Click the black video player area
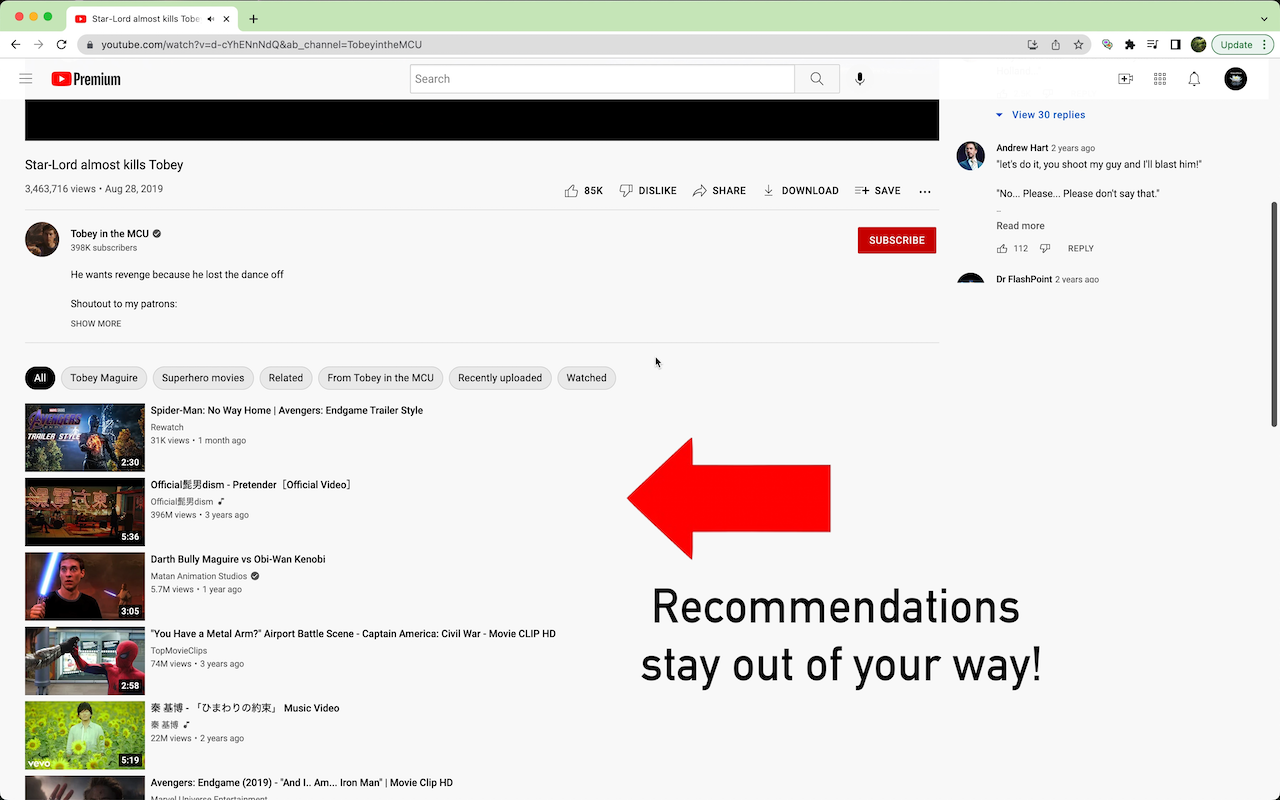This screenshot has width=1280, height=800. (482, 120)
